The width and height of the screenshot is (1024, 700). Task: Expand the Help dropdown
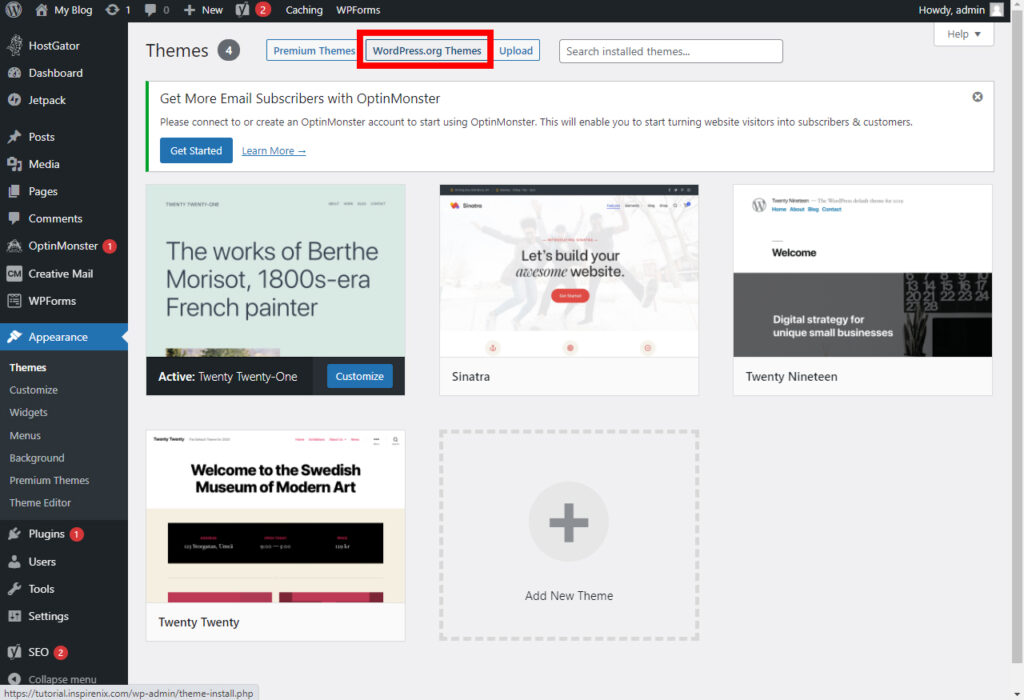[x=964, y=34]
